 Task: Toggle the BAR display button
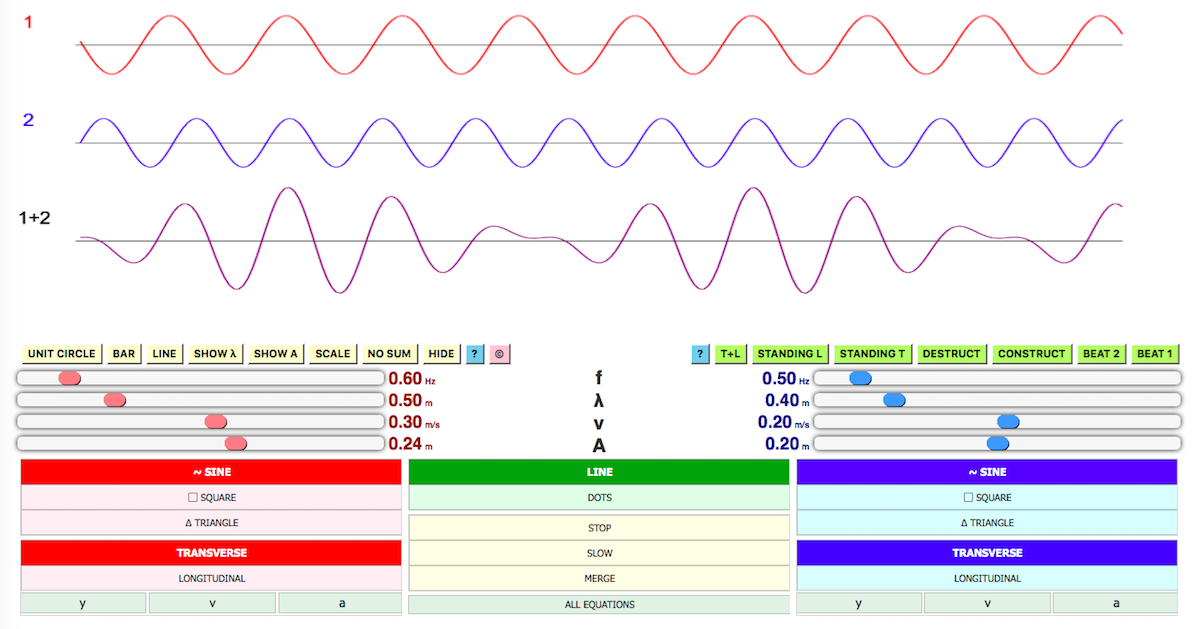[124, 354]
